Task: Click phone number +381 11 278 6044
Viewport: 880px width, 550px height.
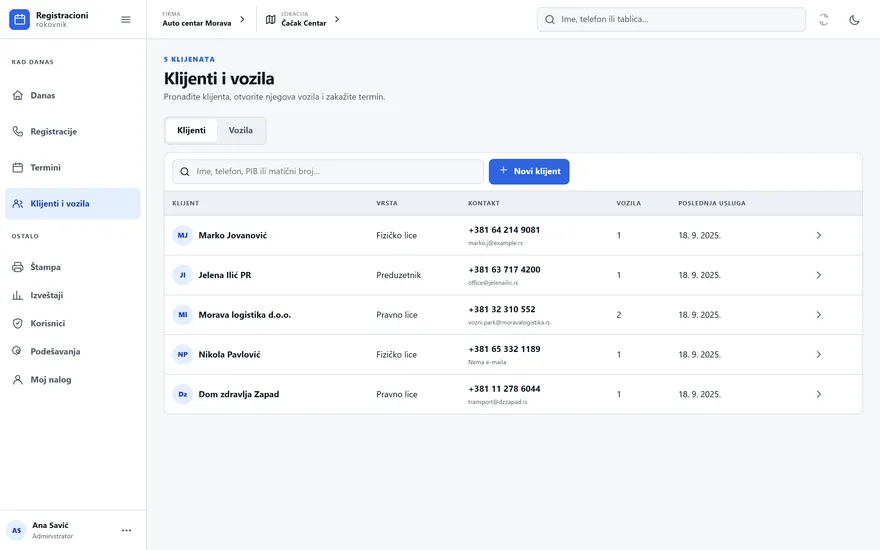Action: 504,389
